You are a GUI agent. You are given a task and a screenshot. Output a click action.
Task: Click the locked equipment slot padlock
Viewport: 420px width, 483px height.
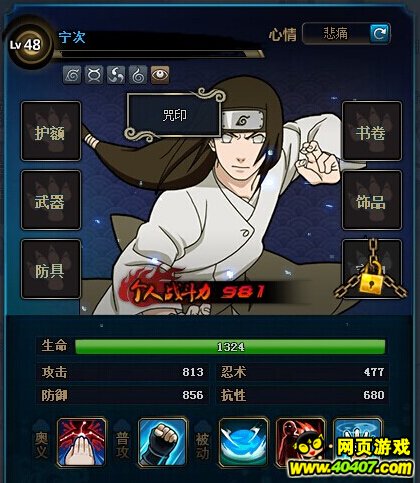point(371,280)
